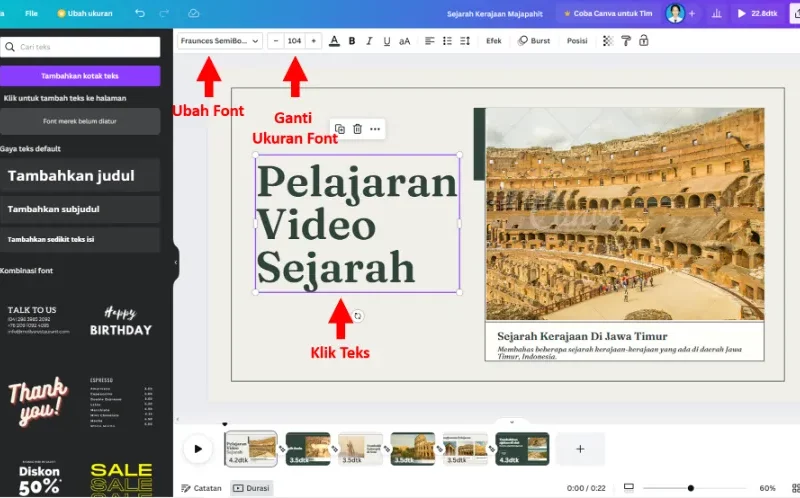The width and height of the screenshot is (800, 498).
Task: Open the File menu
Action: [x=31, y=13]
